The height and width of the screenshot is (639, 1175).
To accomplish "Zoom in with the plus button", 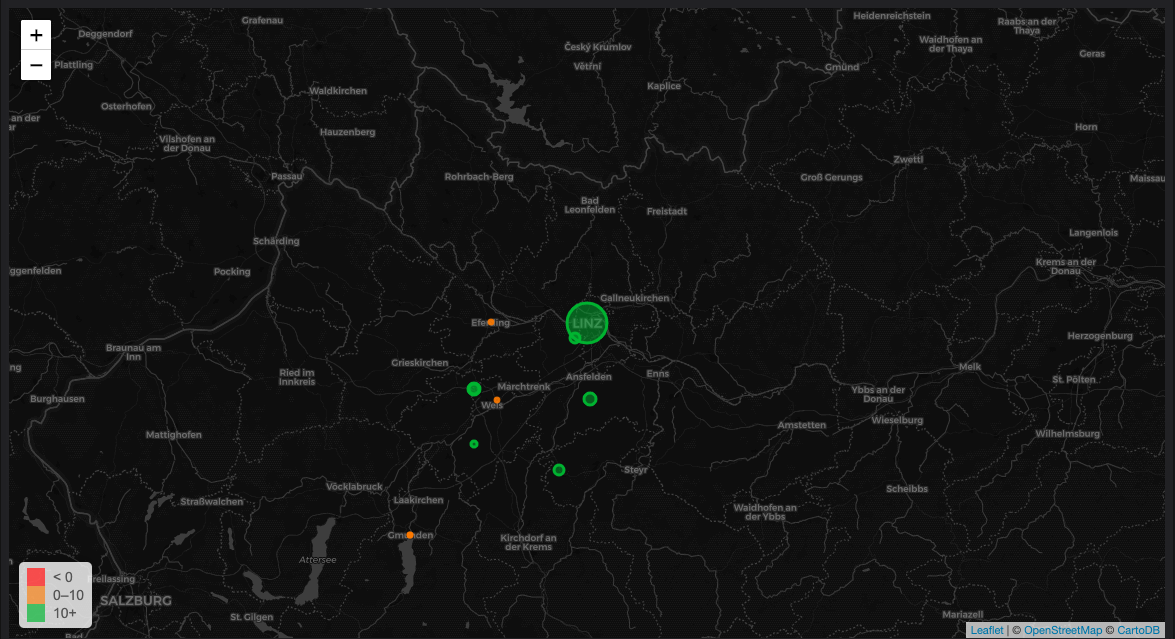I will pyautogui.click(x=35, y=35).
